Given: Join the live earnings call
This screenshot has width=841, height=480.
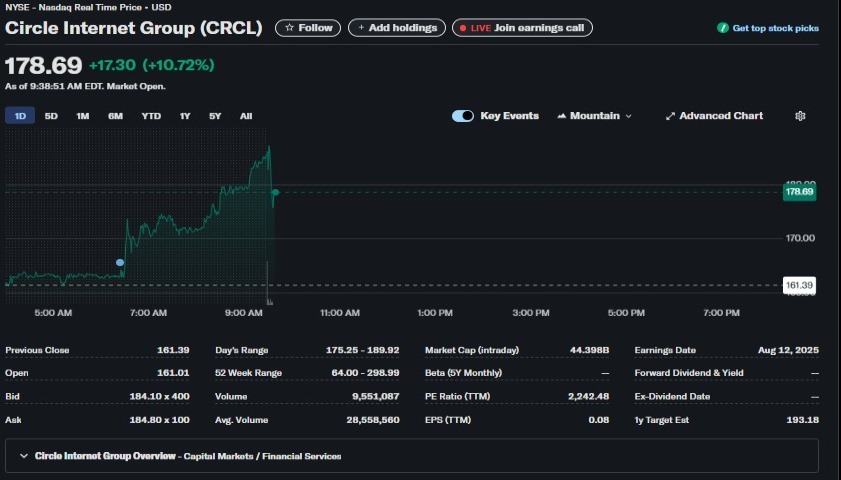Looking at the screenshot, I should coord(522,28).
